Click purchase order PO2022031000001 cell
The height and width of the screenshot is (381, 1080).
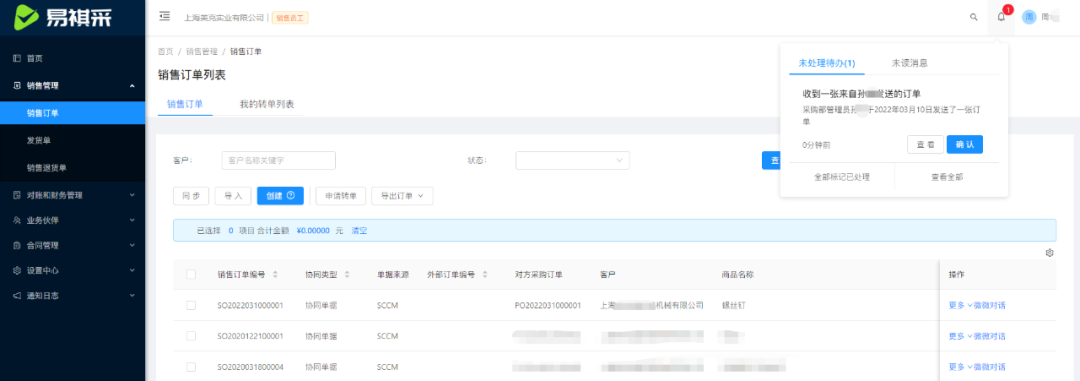point(548,305)
